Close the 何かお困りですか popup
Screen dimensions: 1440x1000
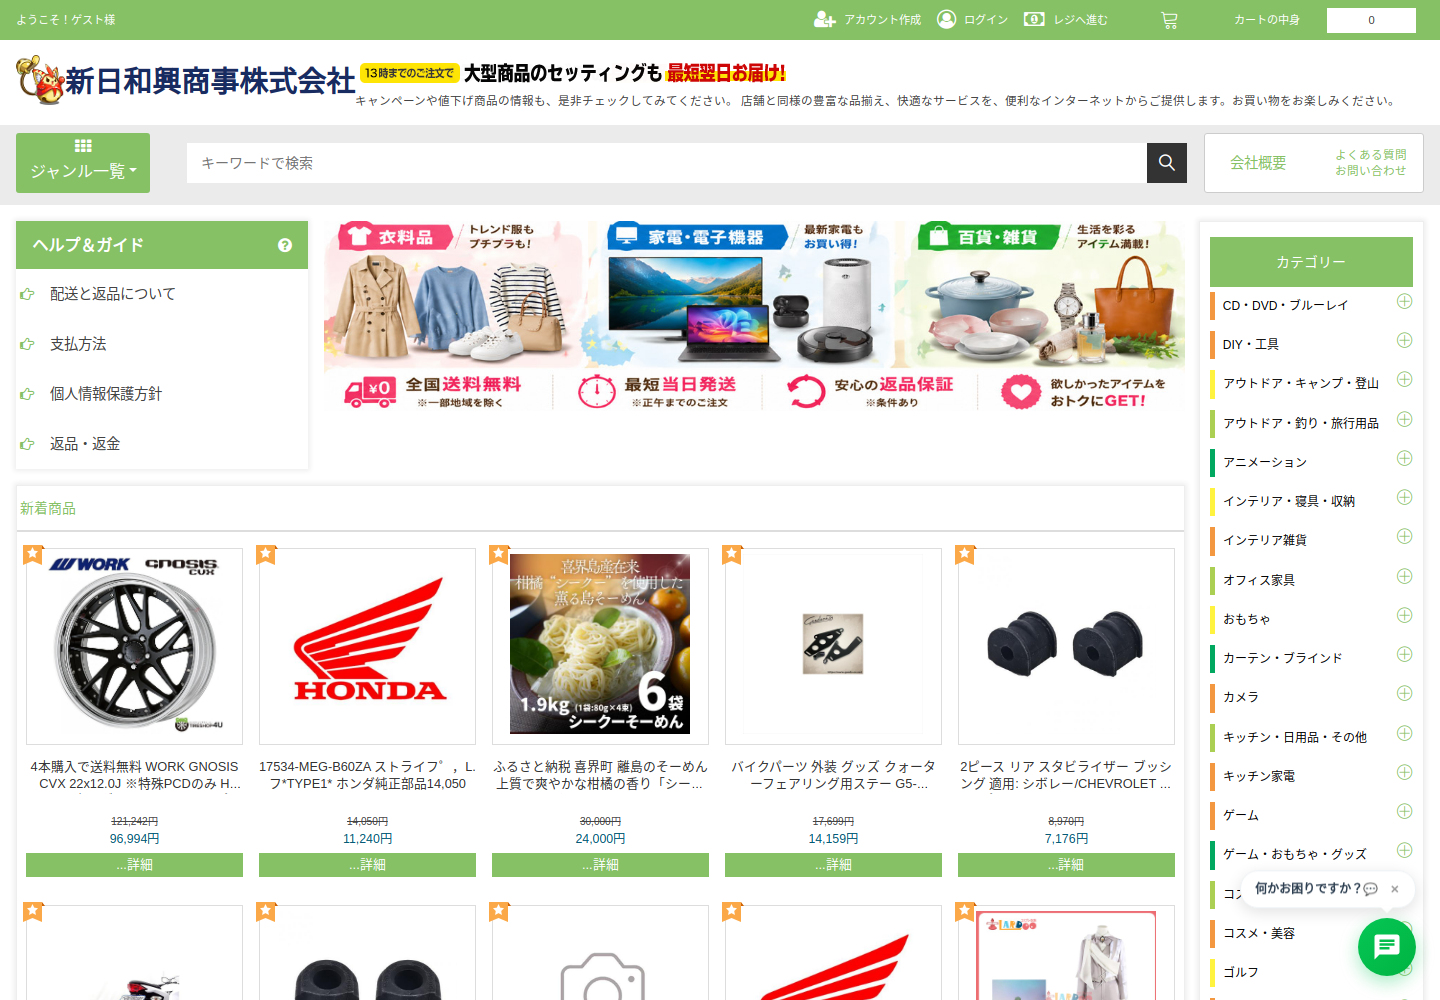(x=1394, y=888)
